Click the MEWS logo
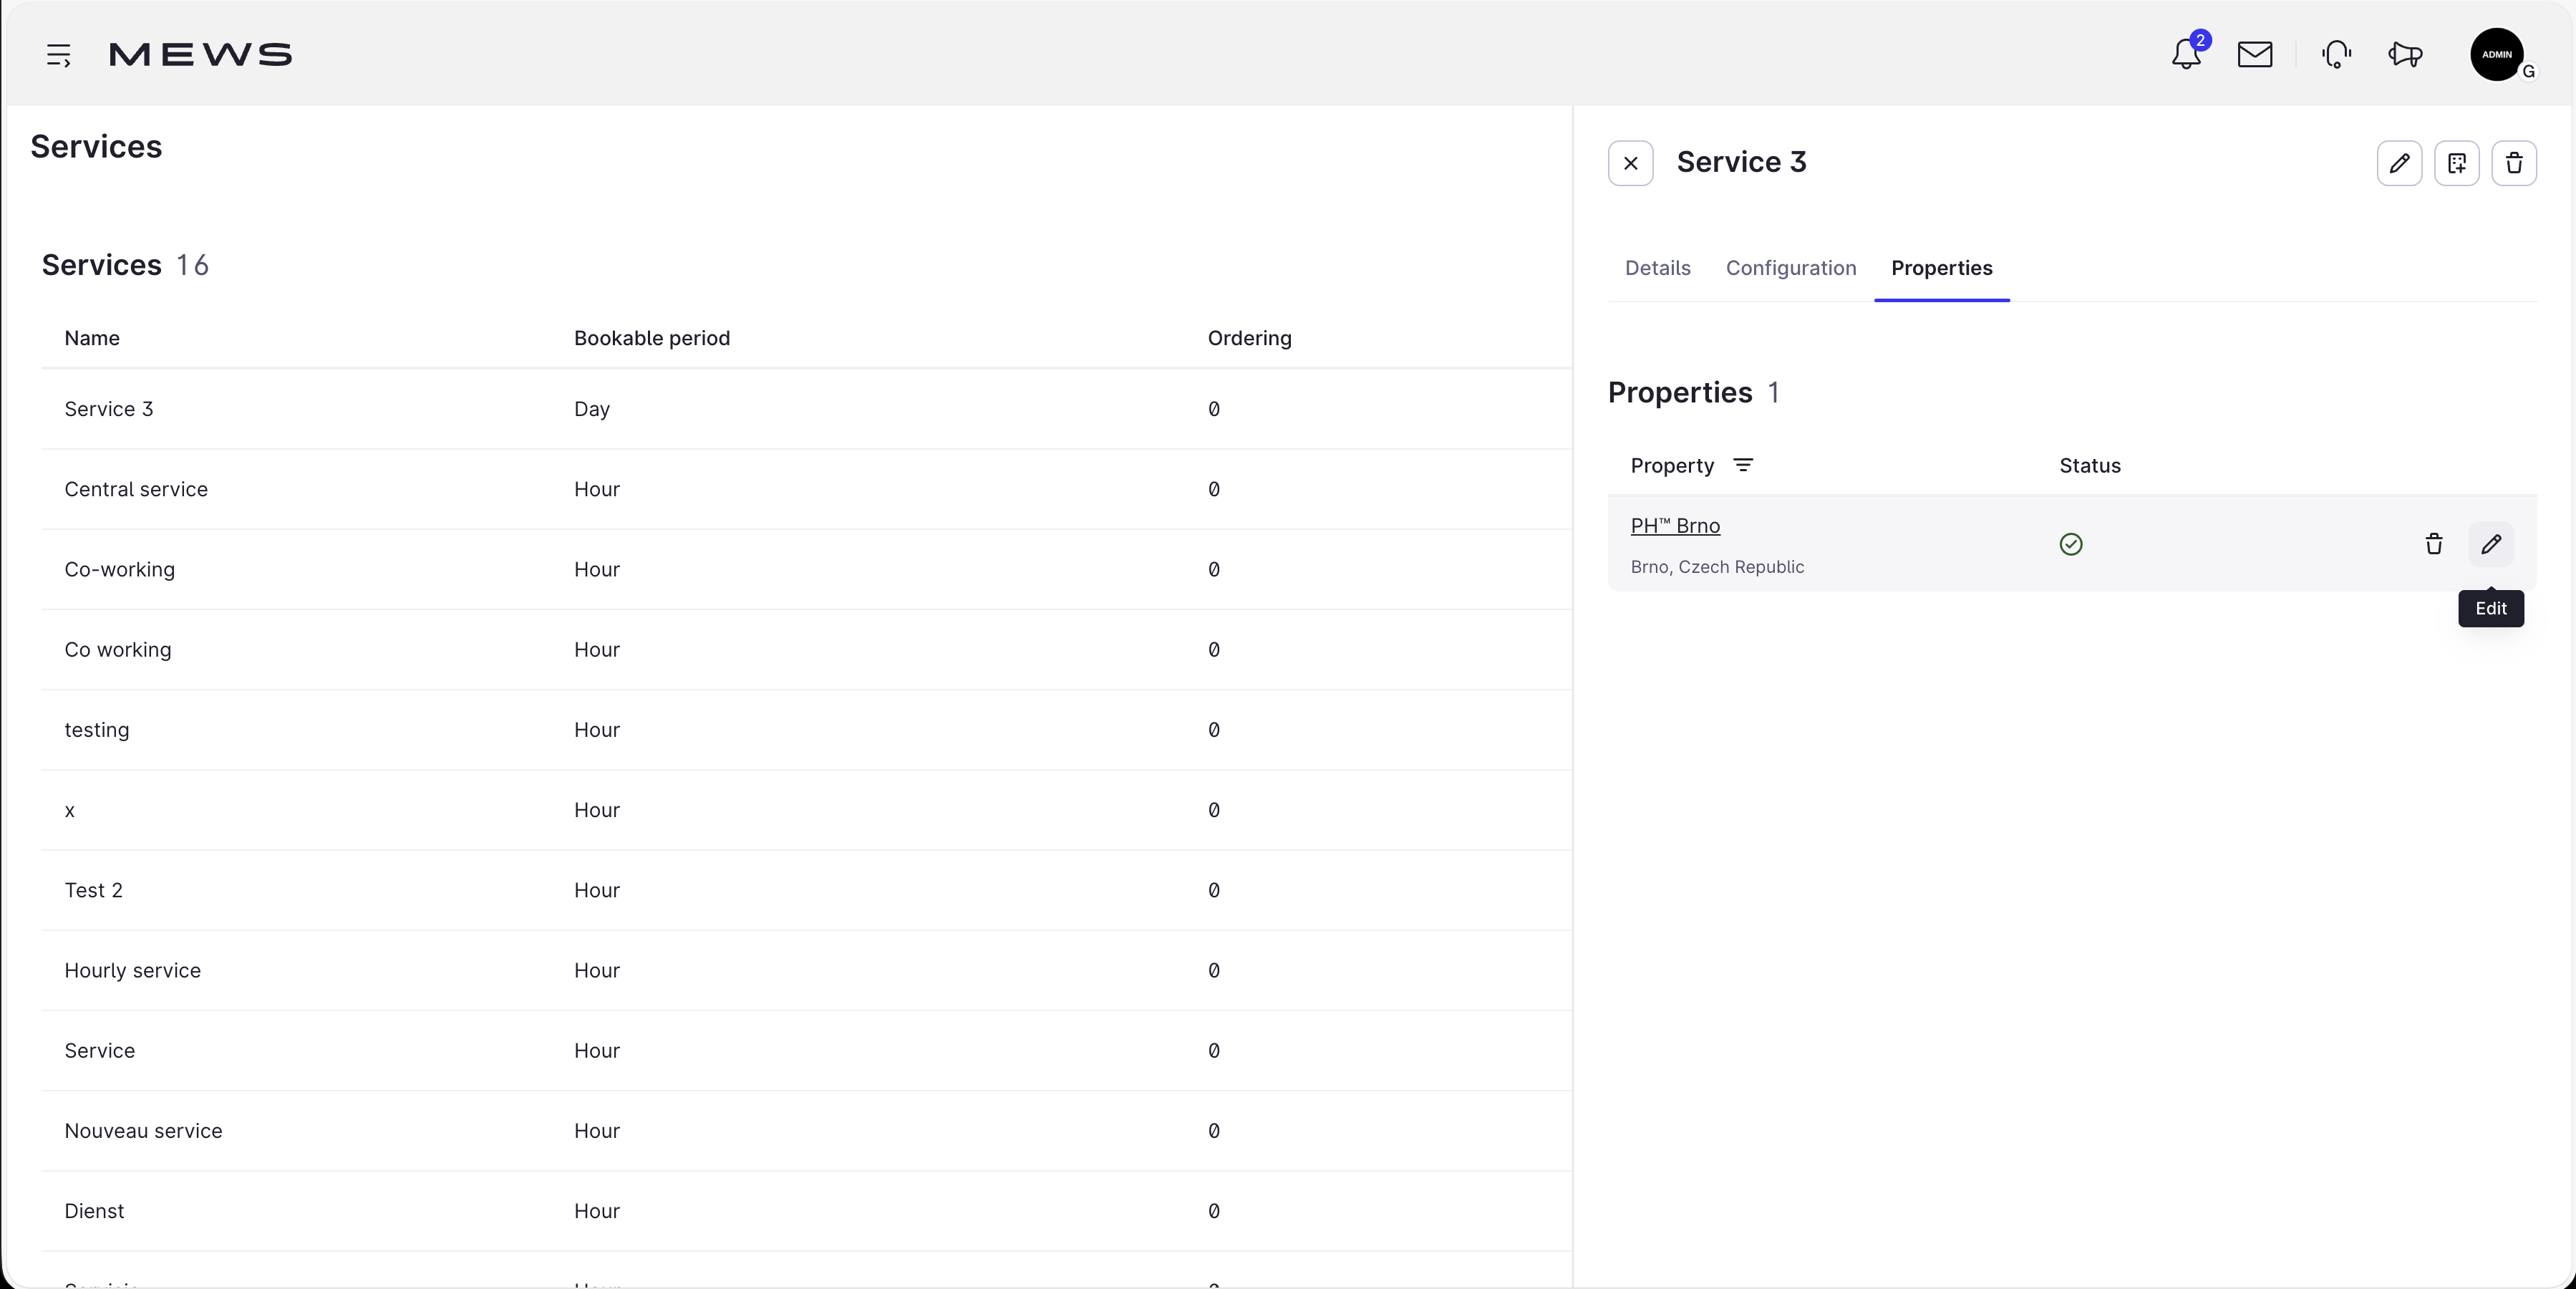The width and height of the screenshot is (2576, 1289). [200, 55]
